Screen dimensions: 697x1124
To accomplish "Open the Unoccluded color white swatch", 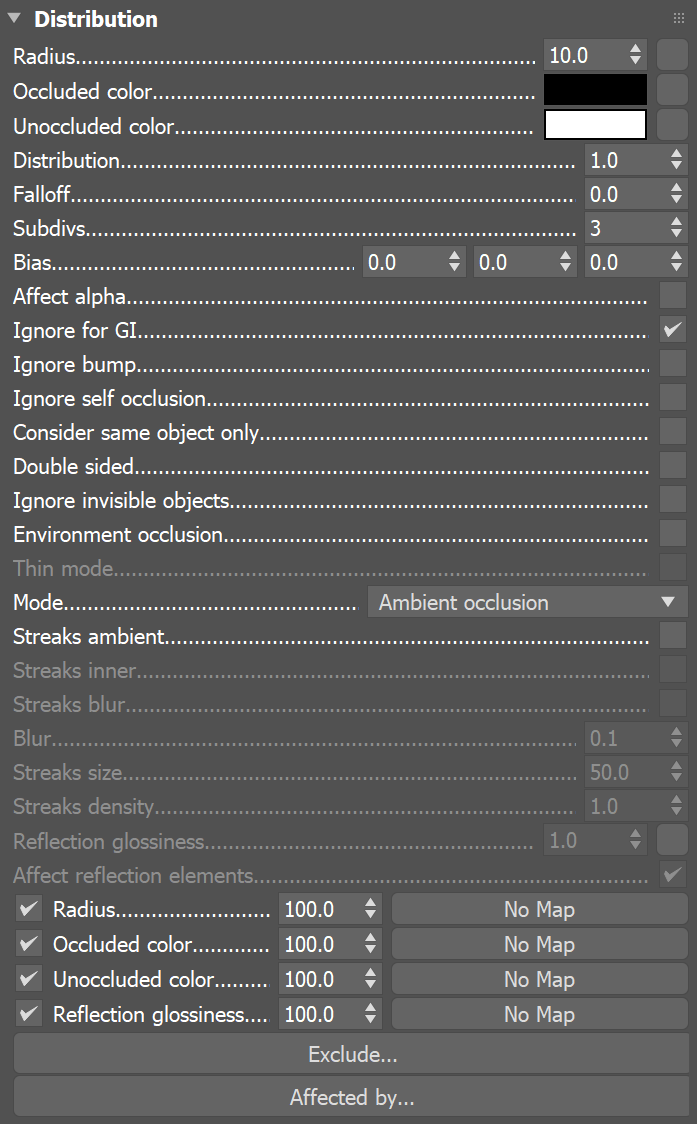I will coord(595,124).
